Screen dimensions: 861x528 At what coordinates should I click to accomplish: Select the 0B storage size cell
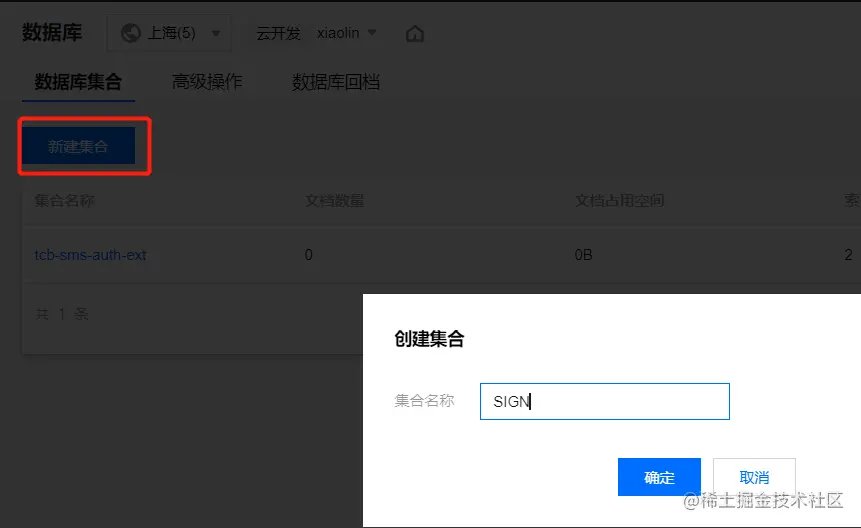(x=583, y=255)
